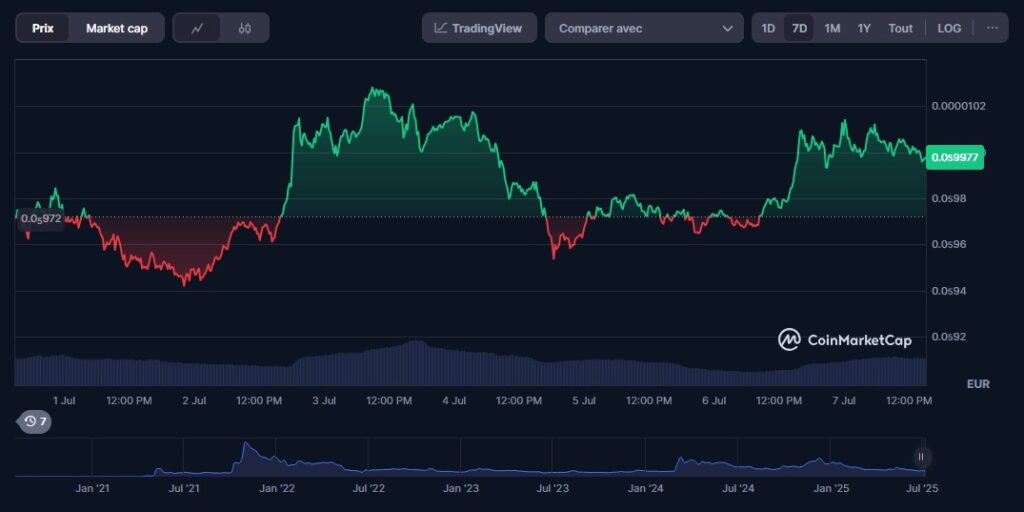The image size is (1024, 512).
Task: Set range to 1M
Action: [832, 28]
